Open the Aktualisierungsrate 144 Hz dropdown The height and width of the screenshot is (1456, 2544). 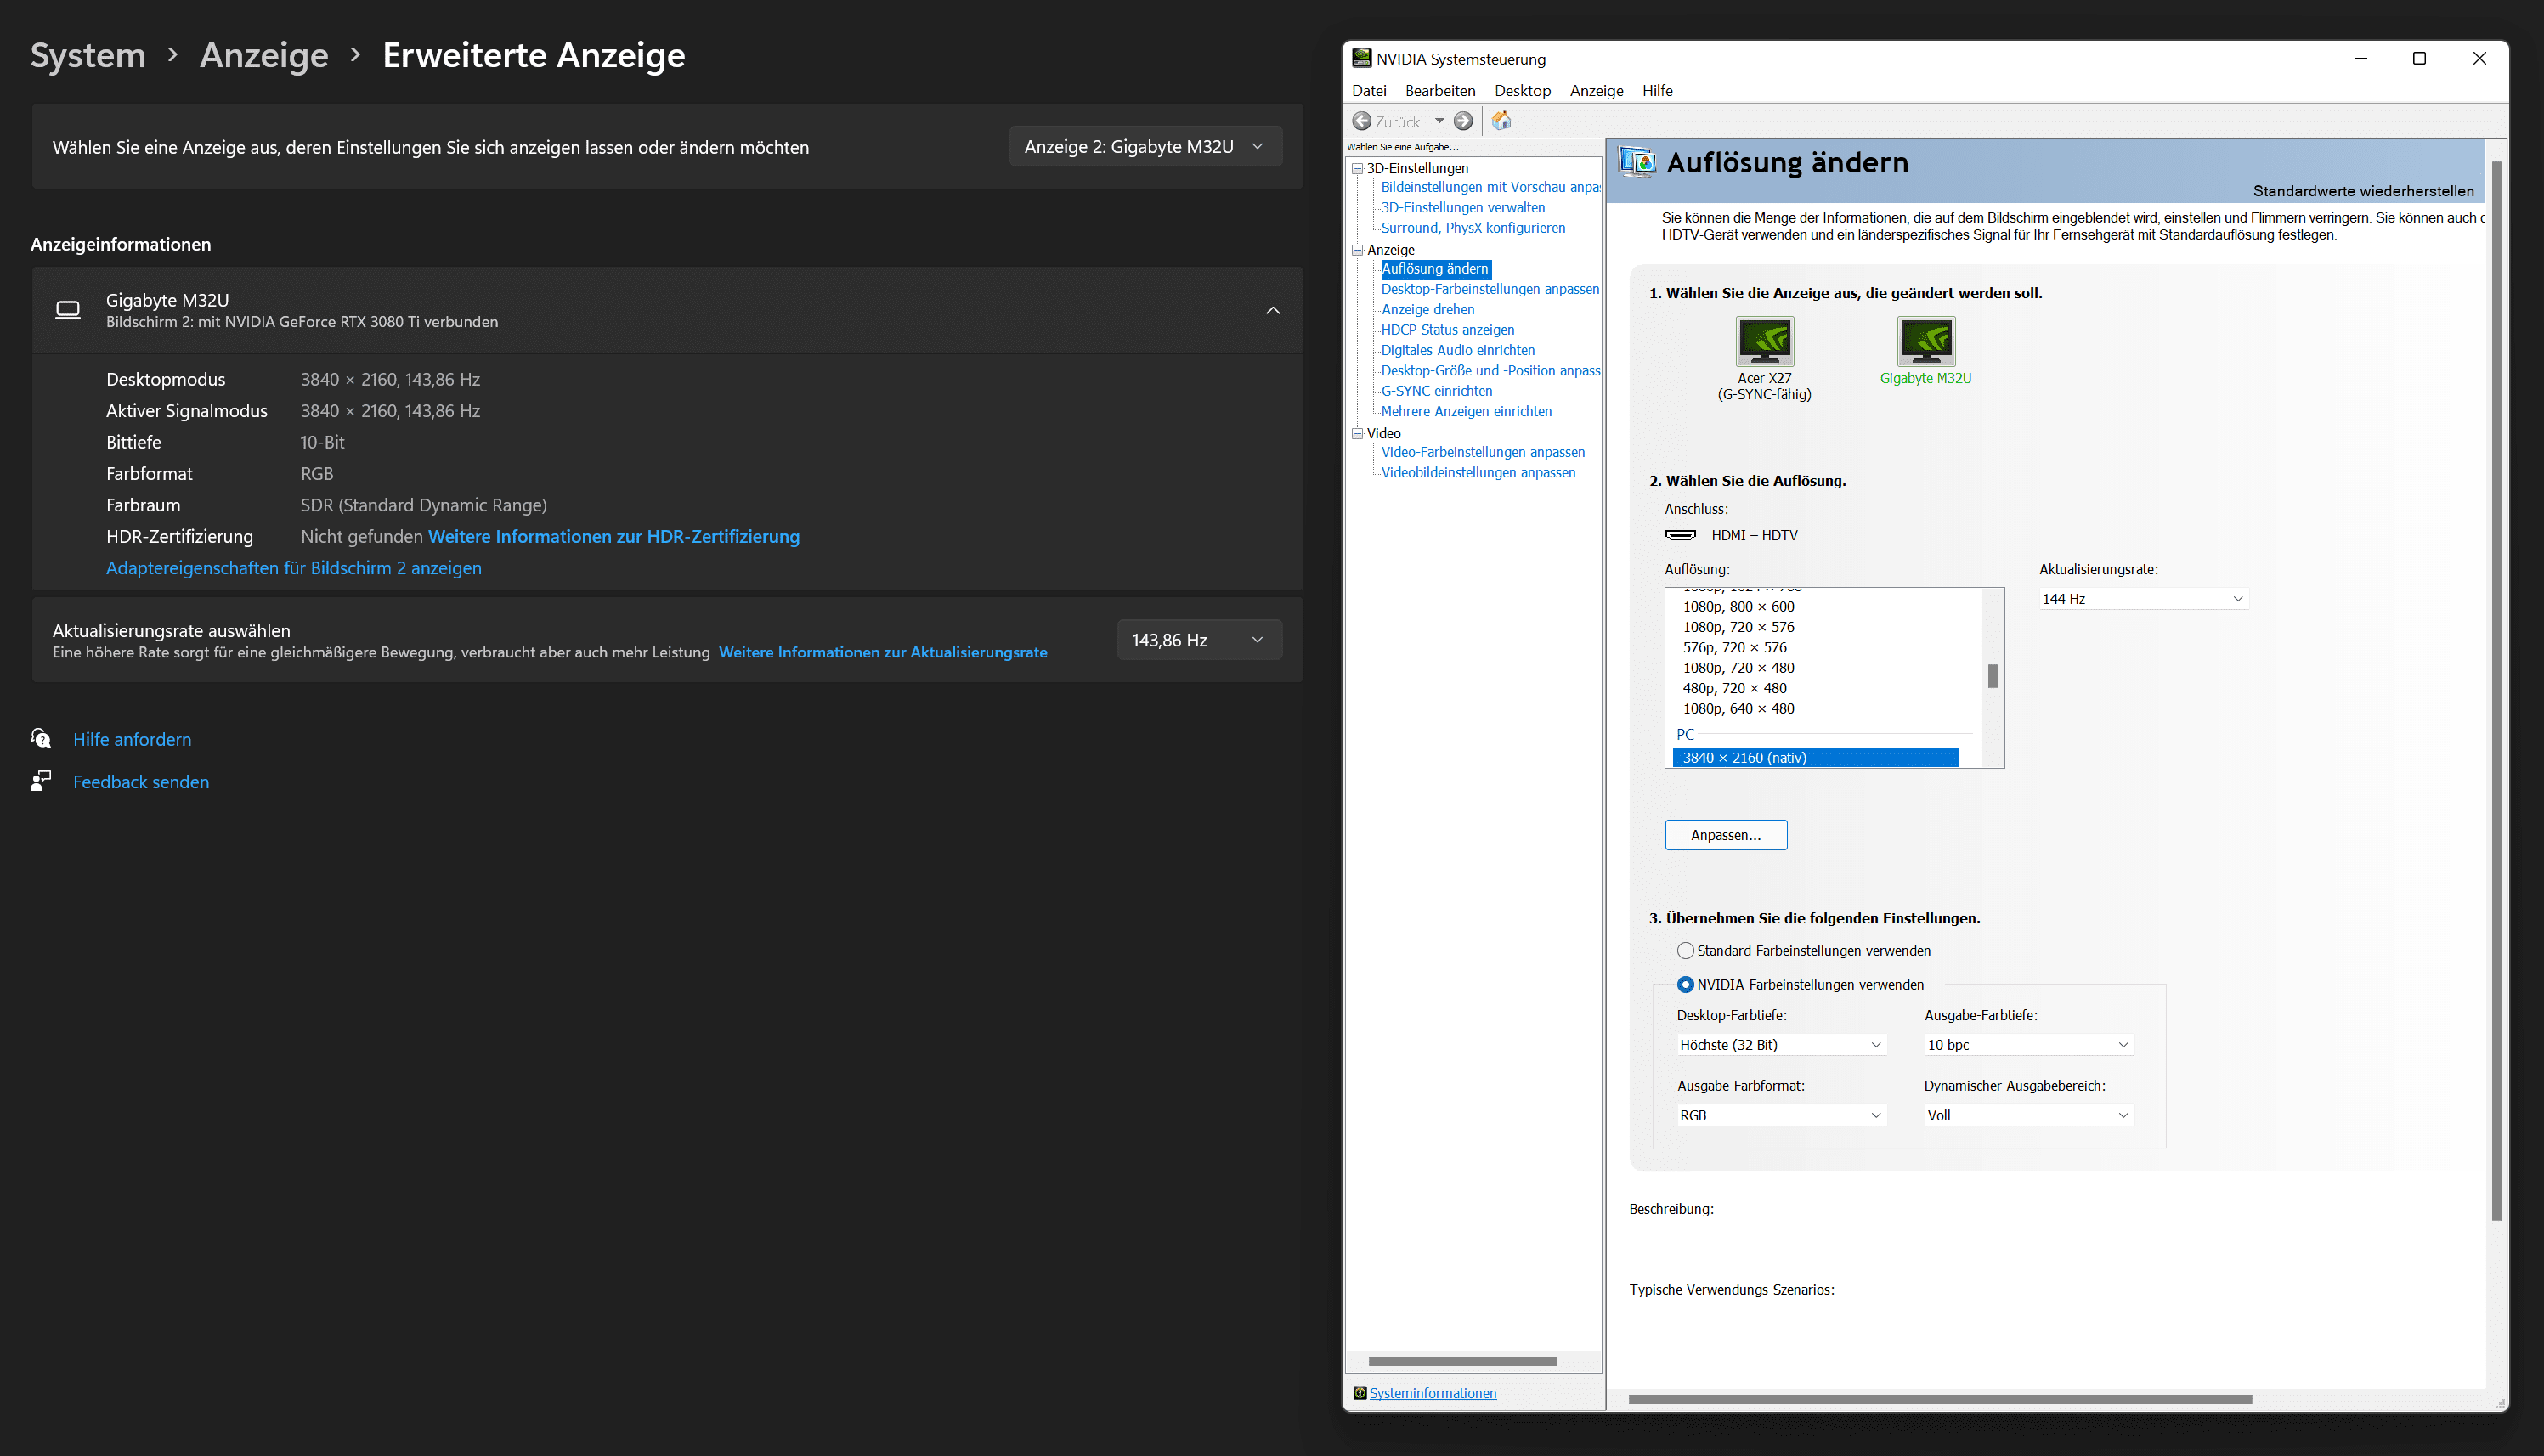pyautogui.click(x=2143, y=598)
